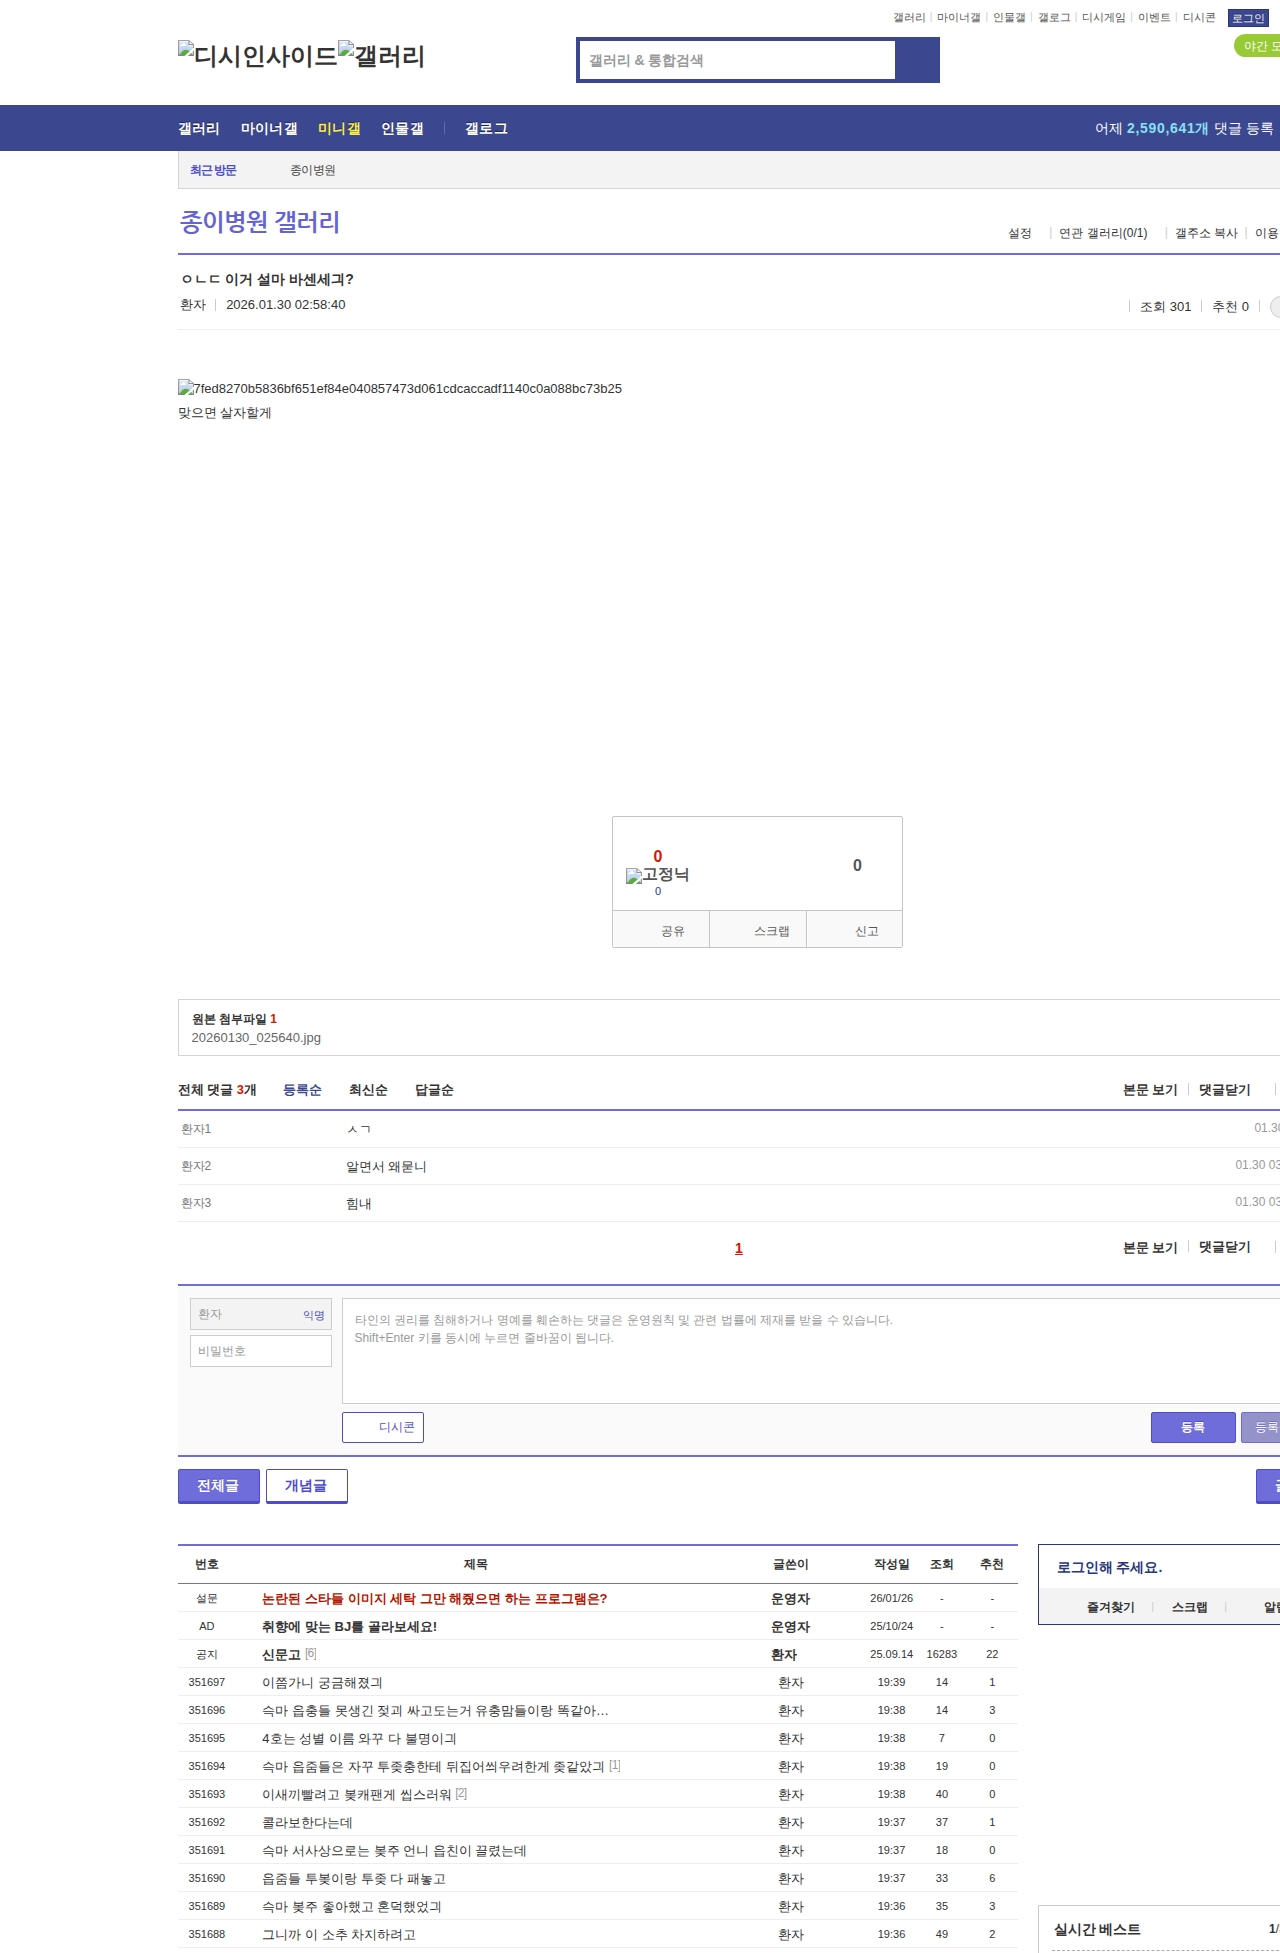1280x1953 pixels.
Task: Sort comments by 최신순
Action: coord(368,1090)
